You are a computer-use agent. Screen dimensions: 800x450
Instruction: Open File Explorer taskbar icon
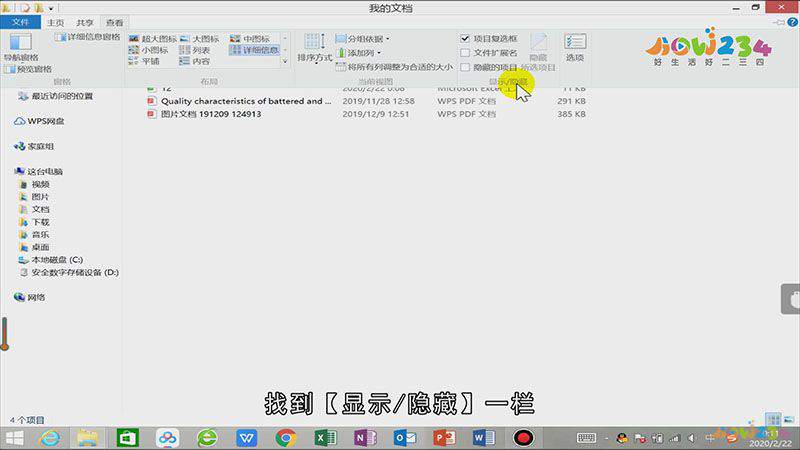point(88,438)
